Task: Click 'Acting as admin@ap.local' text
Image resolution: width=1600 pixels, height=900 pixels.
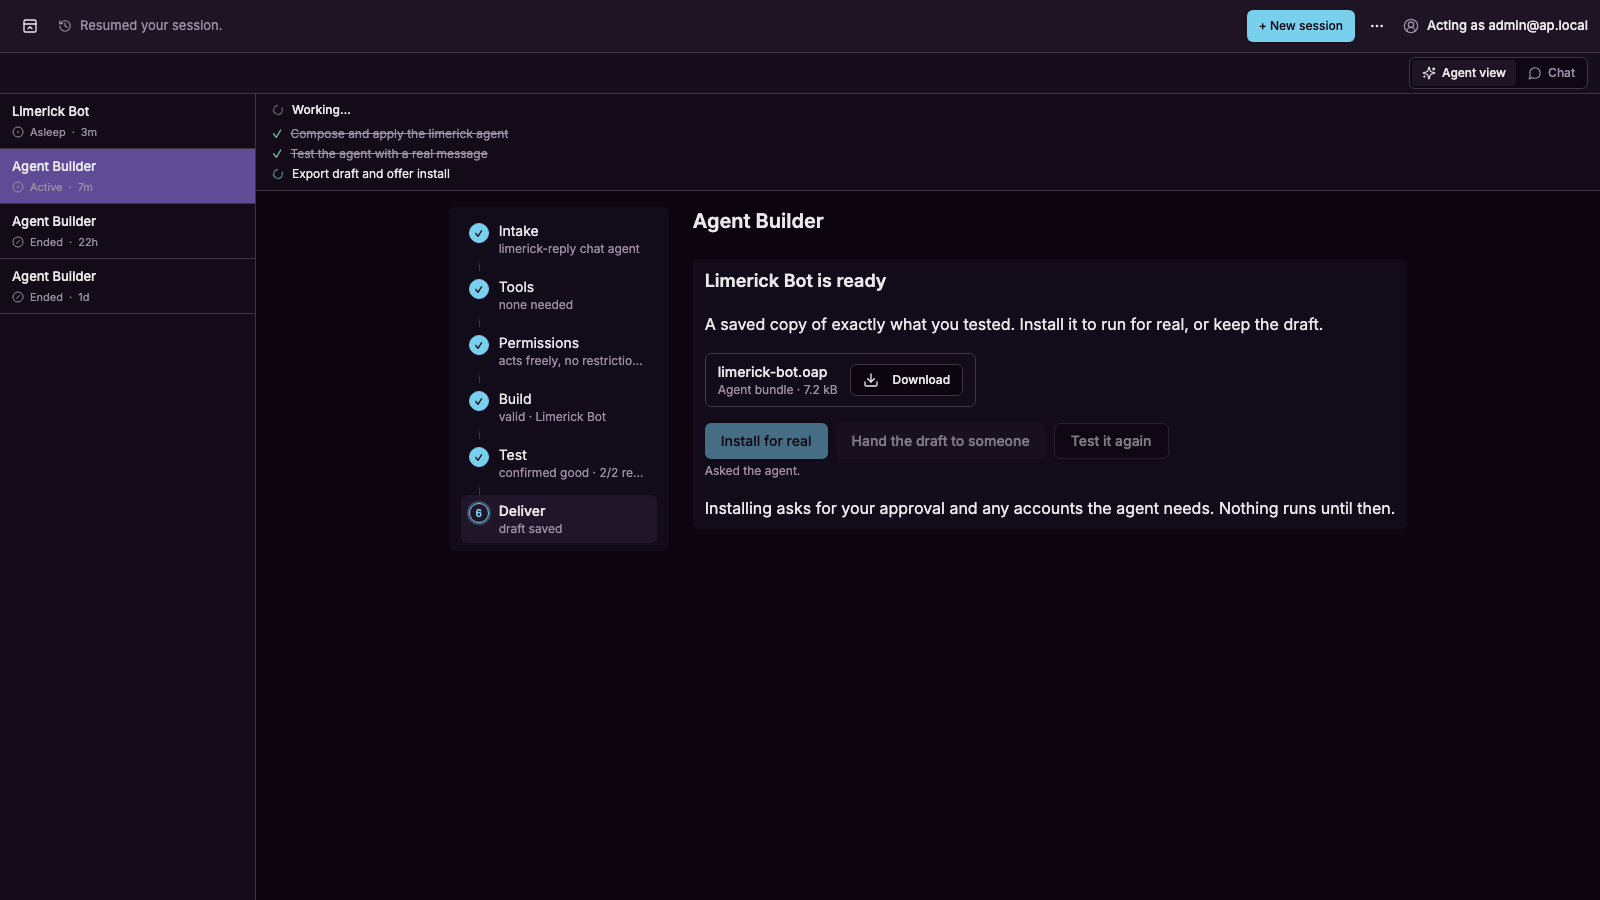Action: coord(1507,26)
